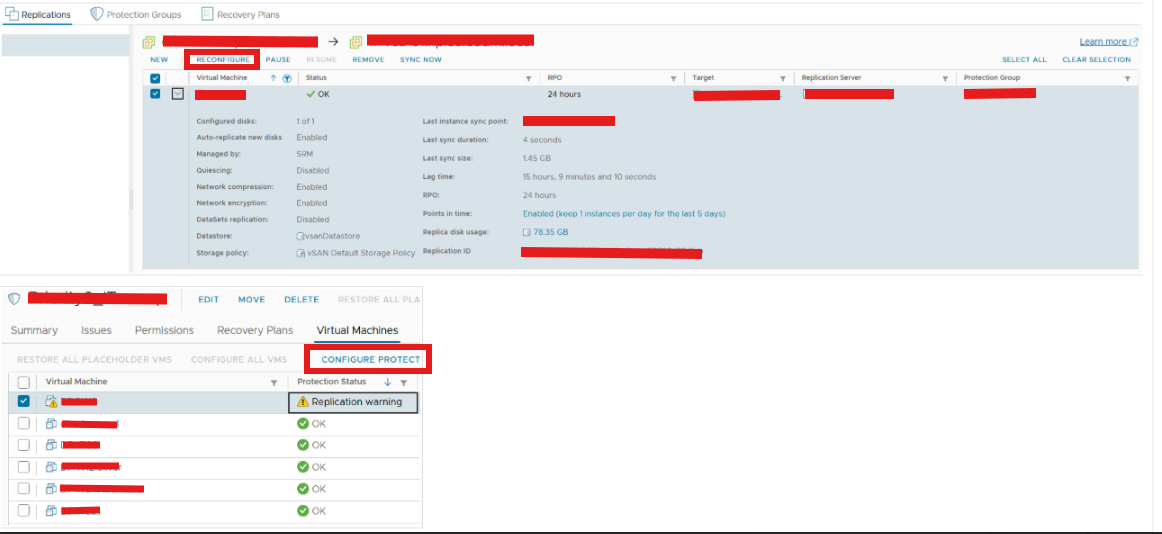
Task: Open the Replication Server column filter
Action: [x=944, y=78]
